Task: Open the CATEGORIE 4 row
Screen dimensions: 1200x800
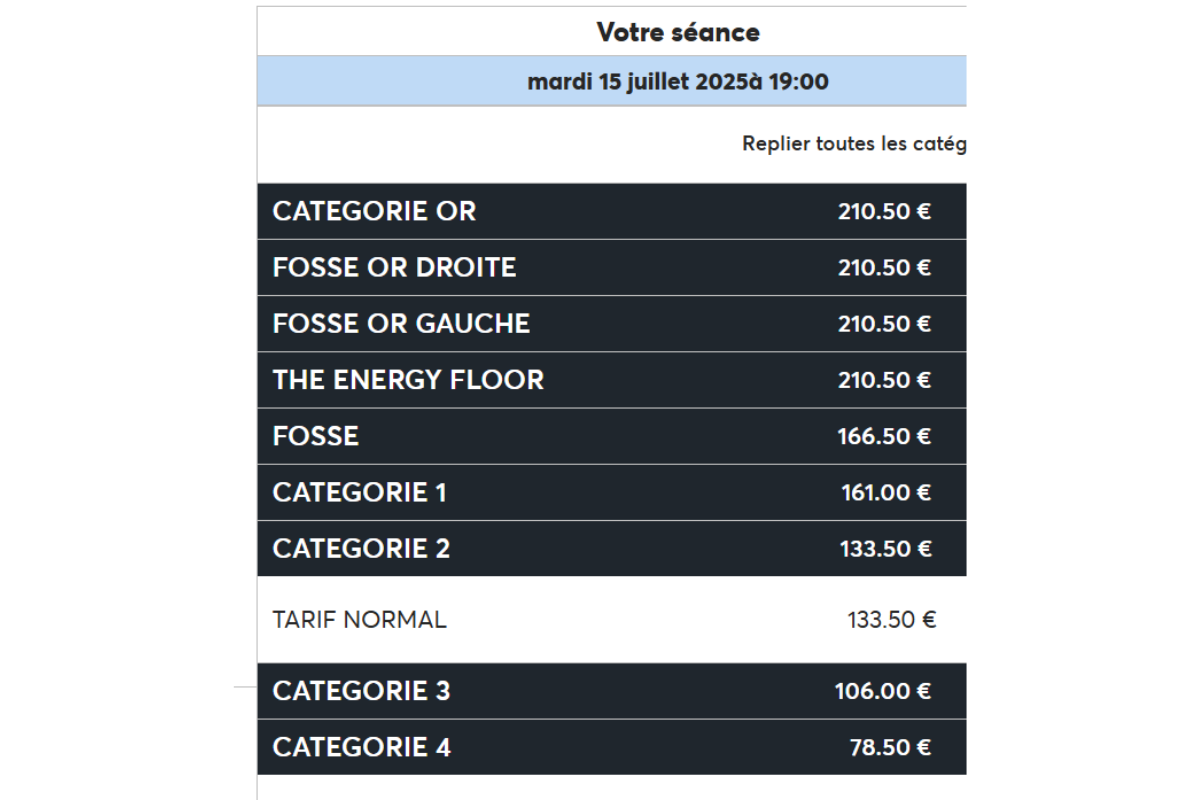Action: [x=612, y=747]
